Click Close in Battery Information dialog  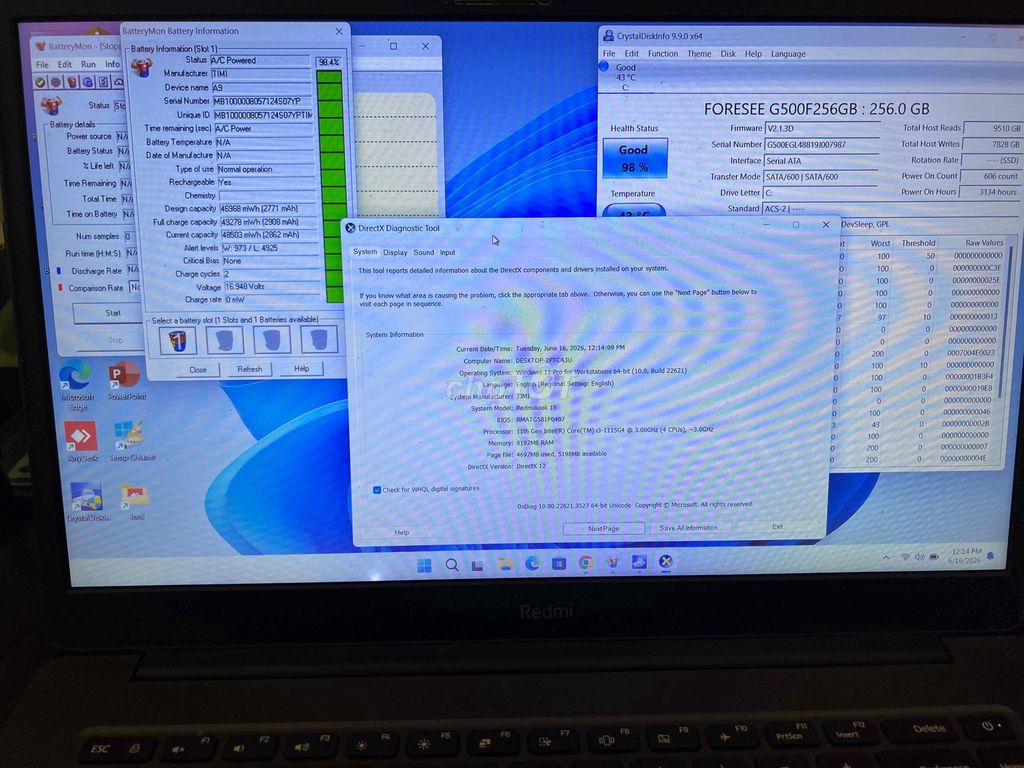click(x=198, y=370)
